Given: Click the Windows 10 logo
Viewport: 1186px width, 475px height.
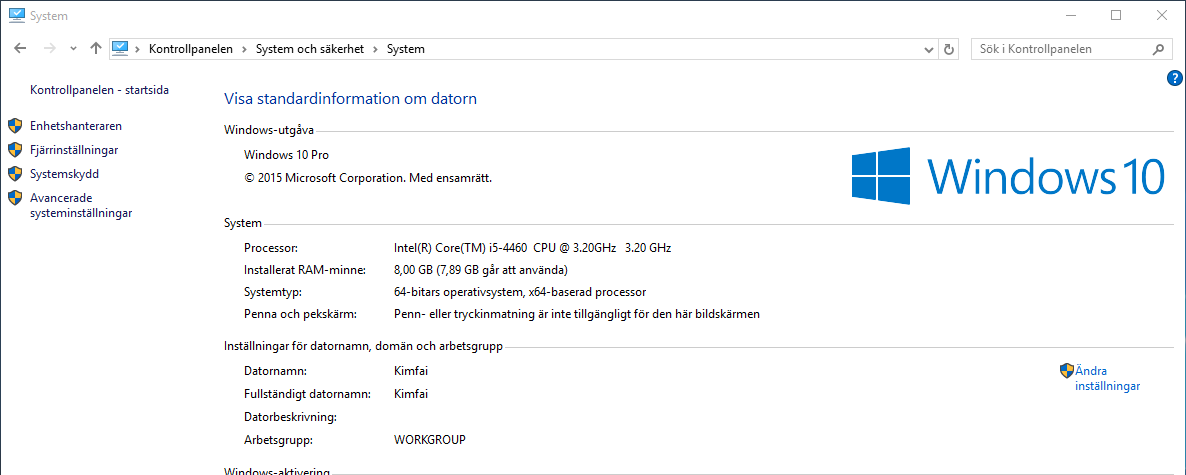Looking at the screenshot, I should [x=1007, y=175].
